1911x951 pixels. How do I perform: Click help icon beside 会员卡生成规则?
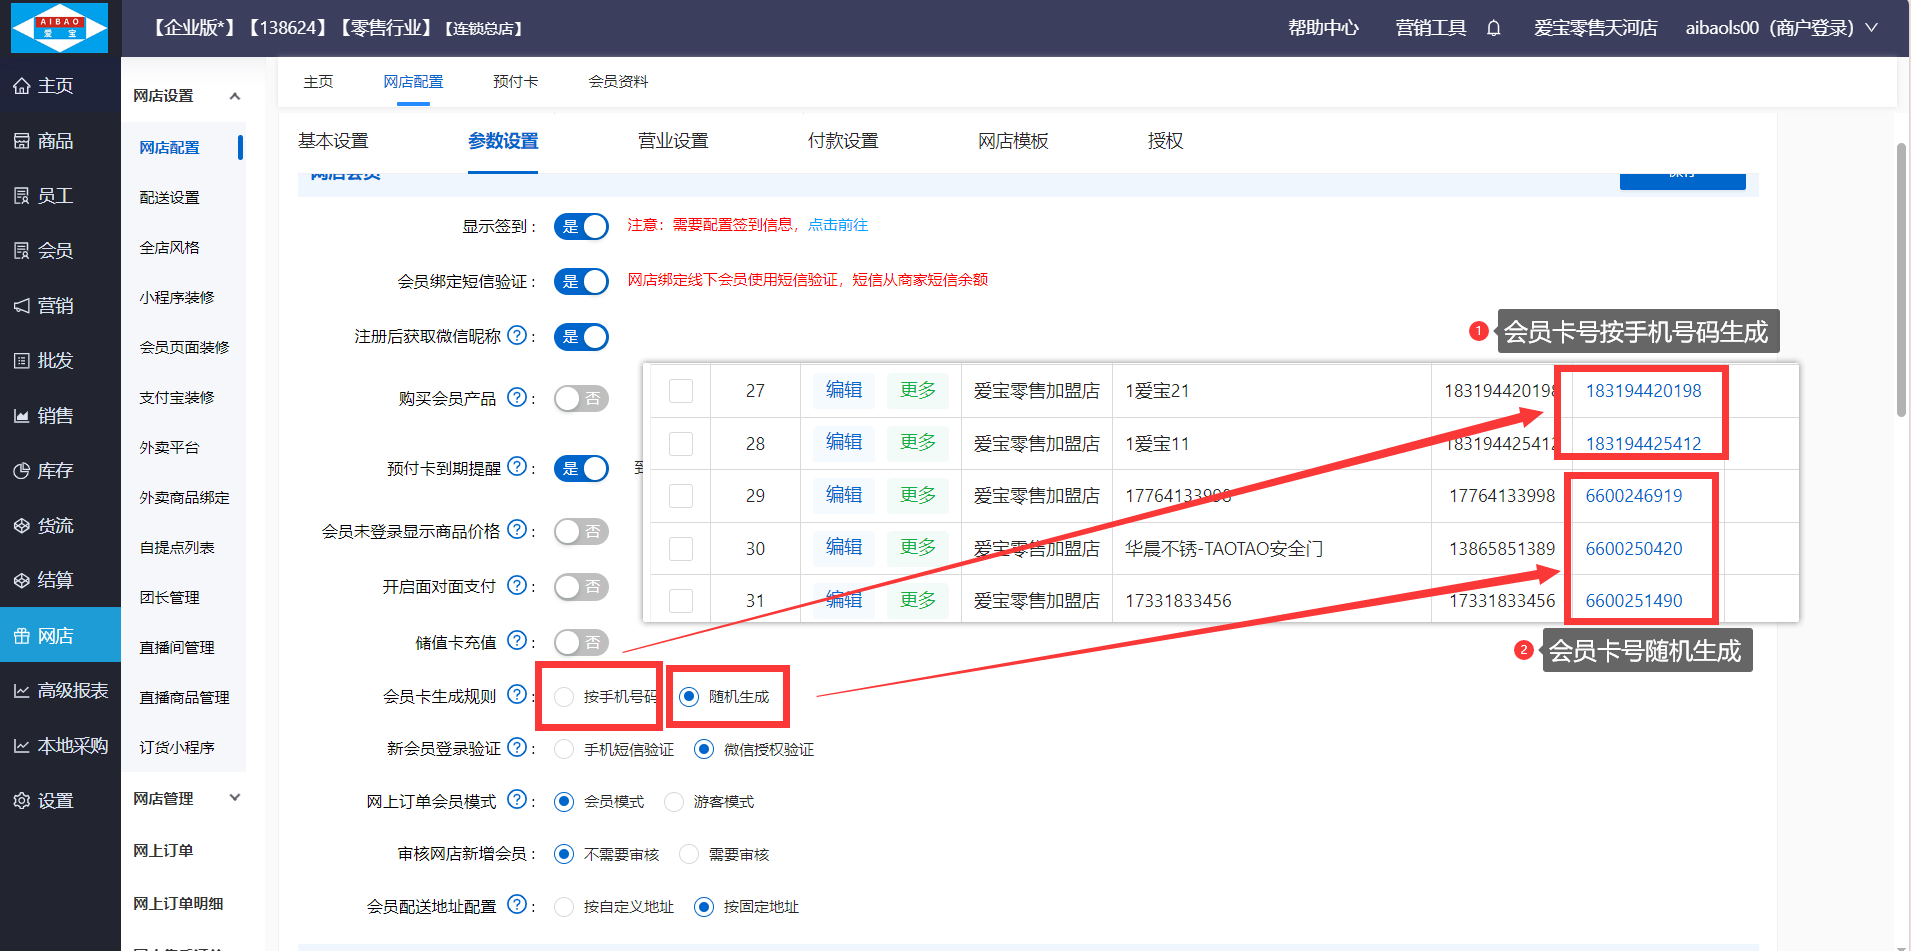(517, 695)
